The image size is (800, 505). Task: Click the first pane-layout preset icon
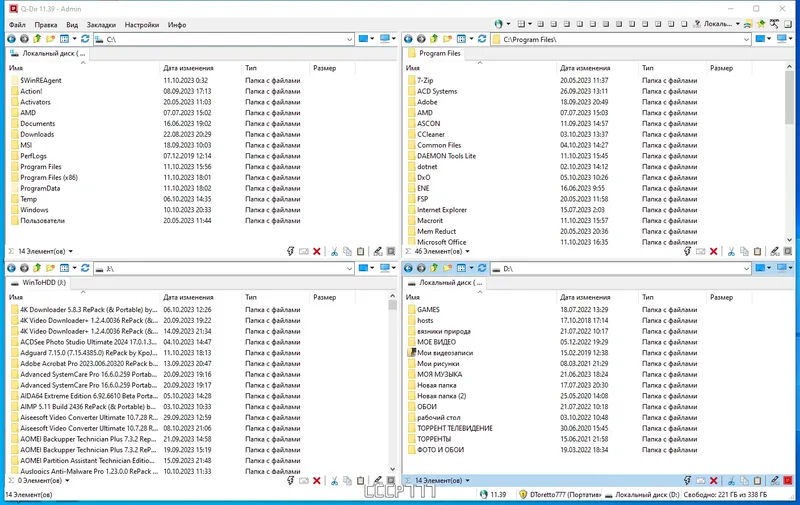(540, 24)
